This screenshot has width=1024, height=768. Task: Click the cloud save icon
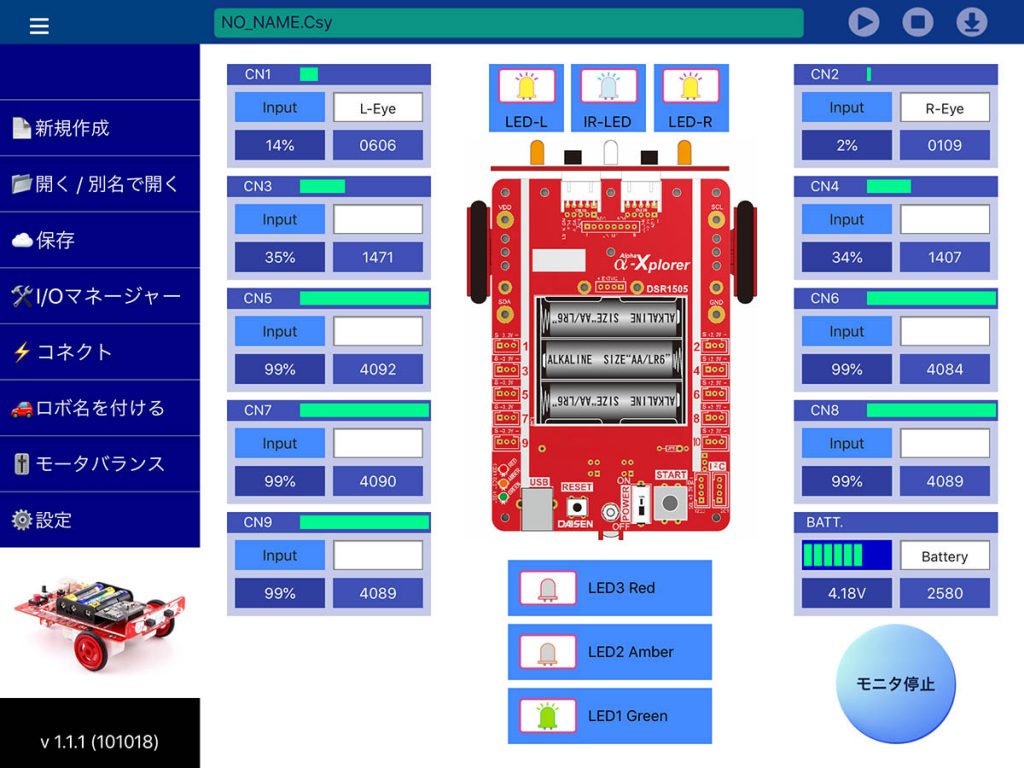point(22,240)
